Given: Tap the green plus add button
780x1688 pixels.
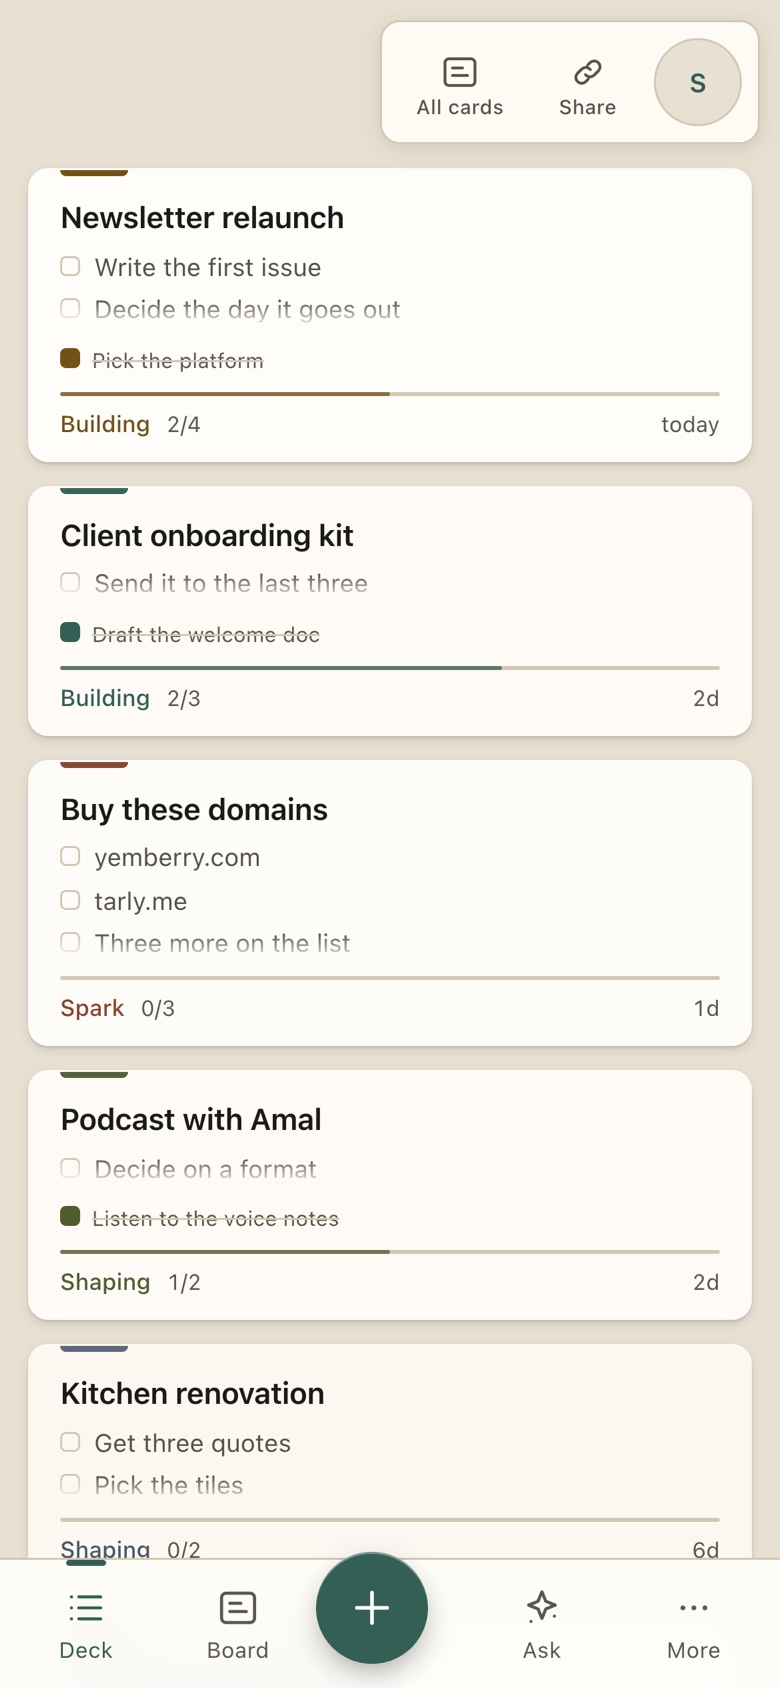Looking at the screenshot, I should (x=372, y=1608).
